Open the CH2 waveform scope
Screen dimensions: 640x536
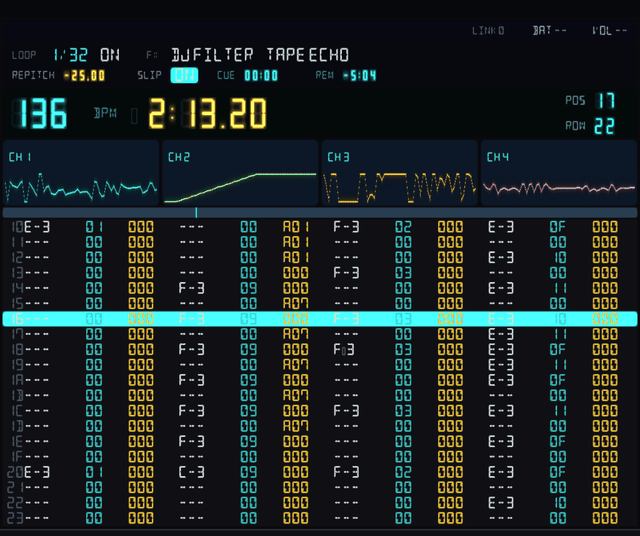click(240, 173)
